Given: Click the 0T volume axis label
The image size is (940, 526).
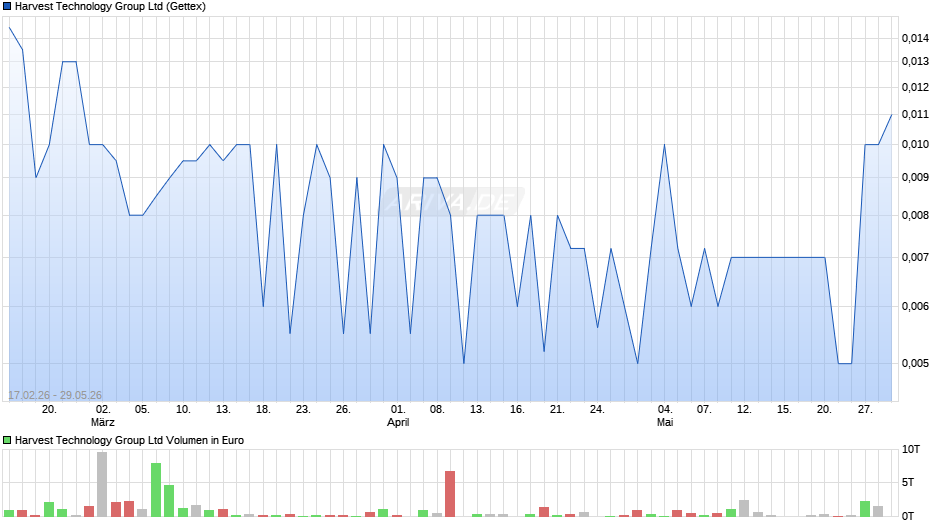Looking at the screenshot, I should [x=908, y=516].
